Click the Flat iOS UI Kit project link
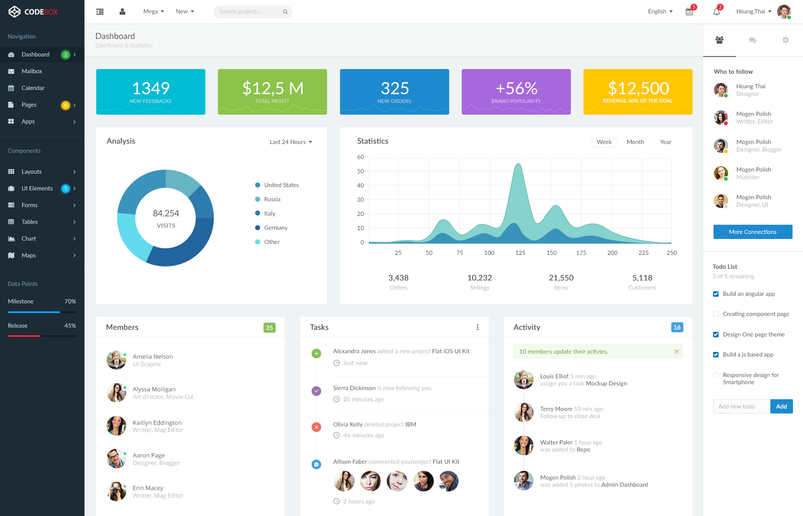This screenshot has height=516, width=803. coord(451,351)
